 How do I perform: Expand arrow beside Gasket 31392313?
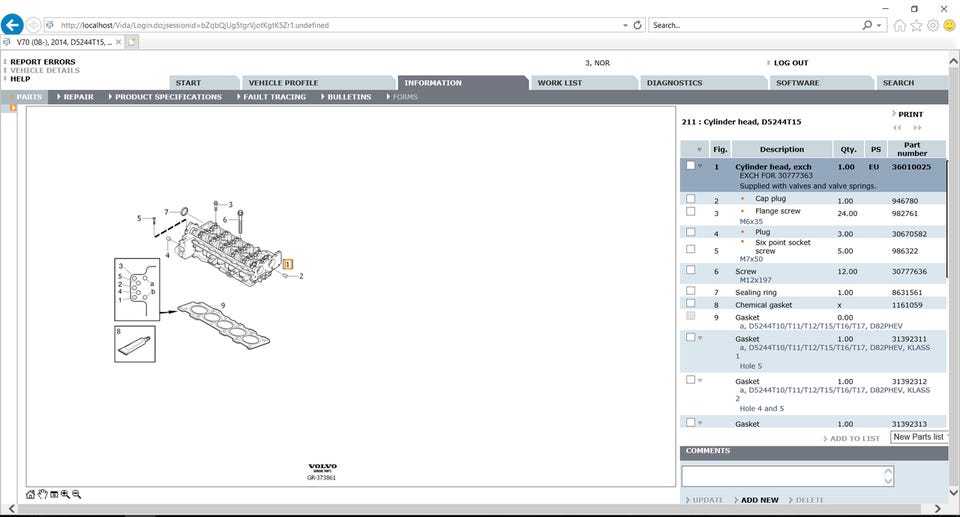700,423
